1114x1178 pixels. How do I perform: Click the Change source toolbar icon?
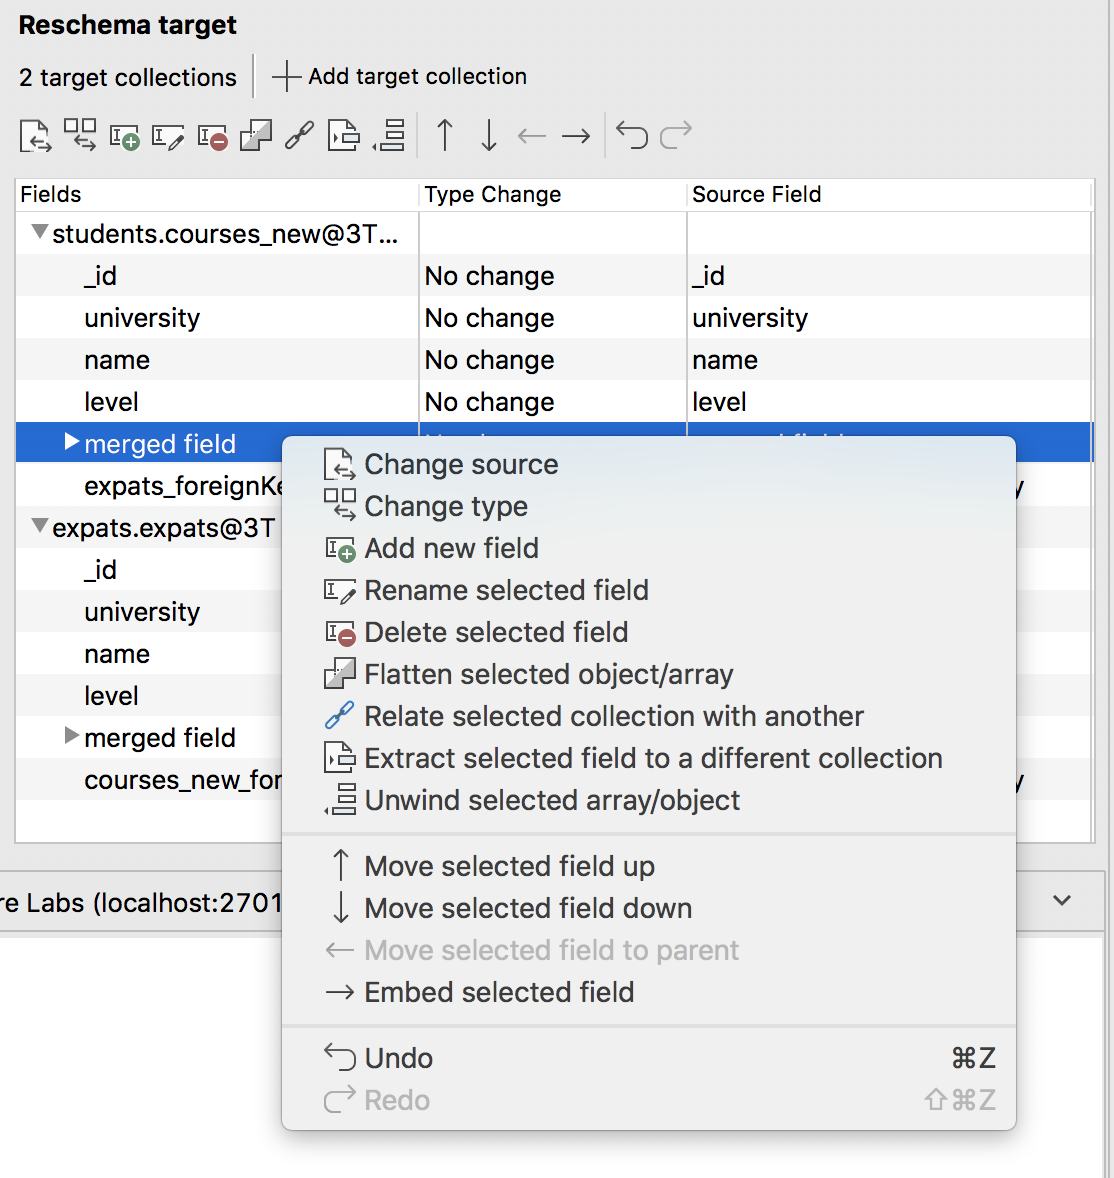click(35, 135)
